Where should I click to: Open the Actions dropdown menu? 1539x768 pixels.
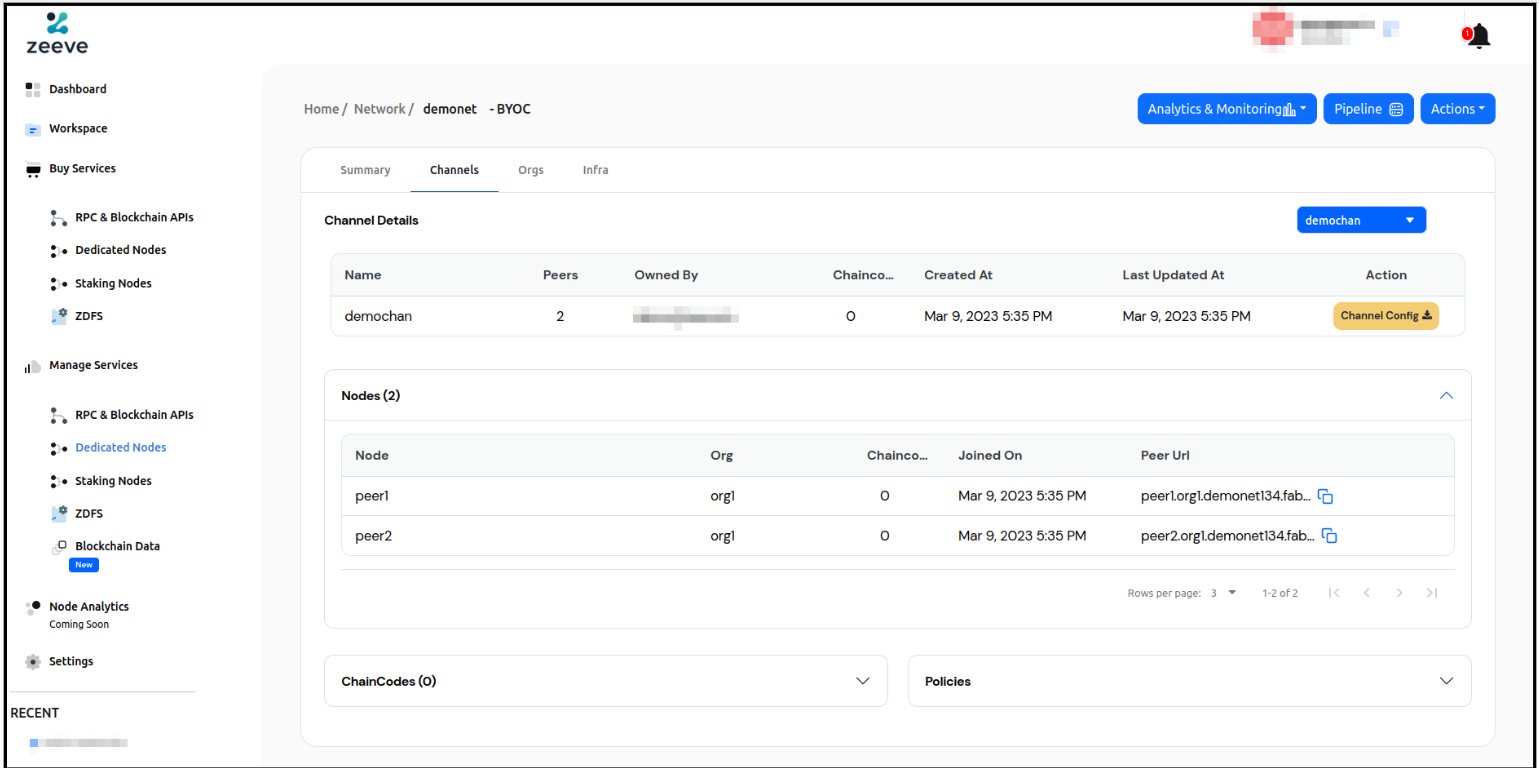pos(1457,109)
